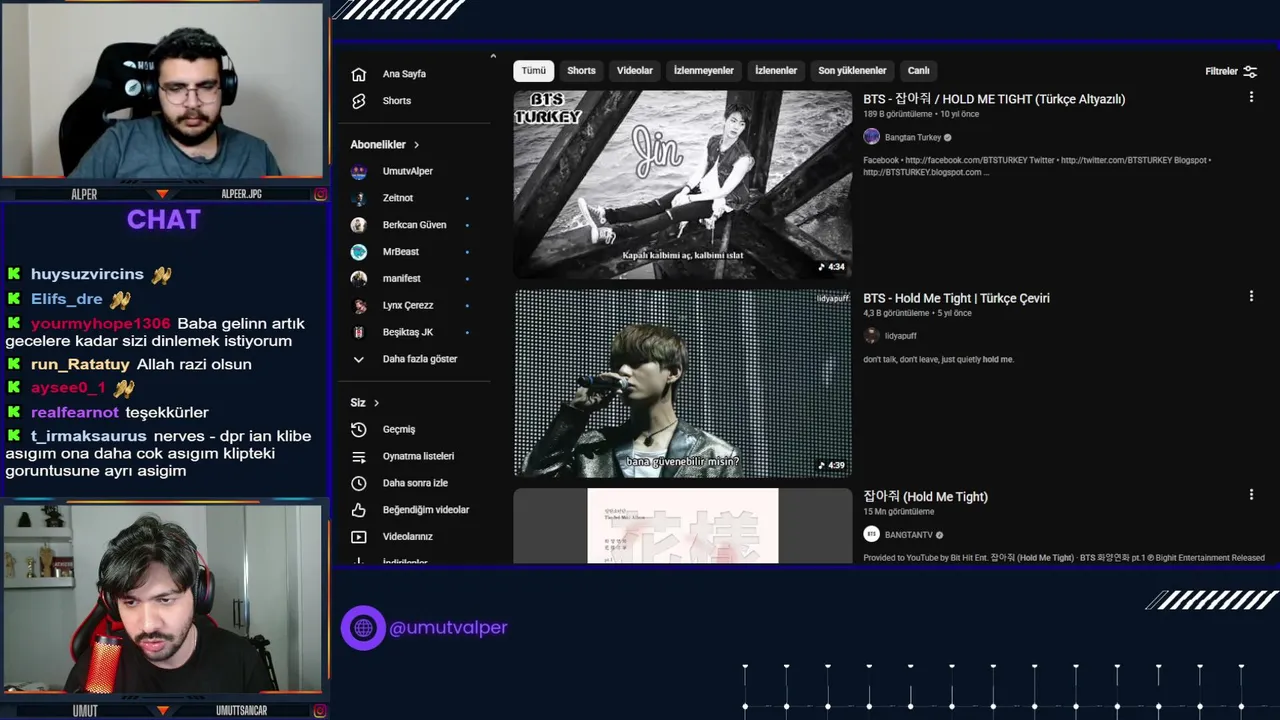
Task: Open Beşiktaş JK subscription label
Action: tap(408, 332)
